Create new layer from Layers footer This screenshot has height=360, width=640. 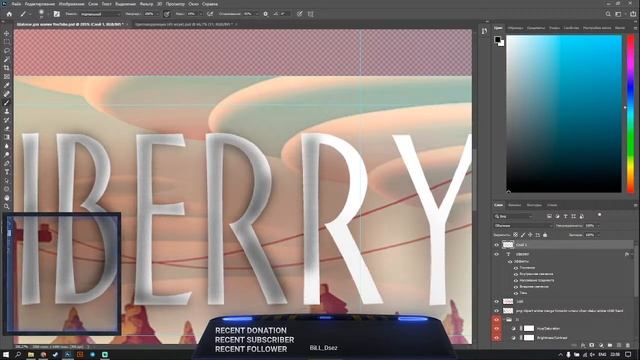pyautogui.click(x=619, y=345)
